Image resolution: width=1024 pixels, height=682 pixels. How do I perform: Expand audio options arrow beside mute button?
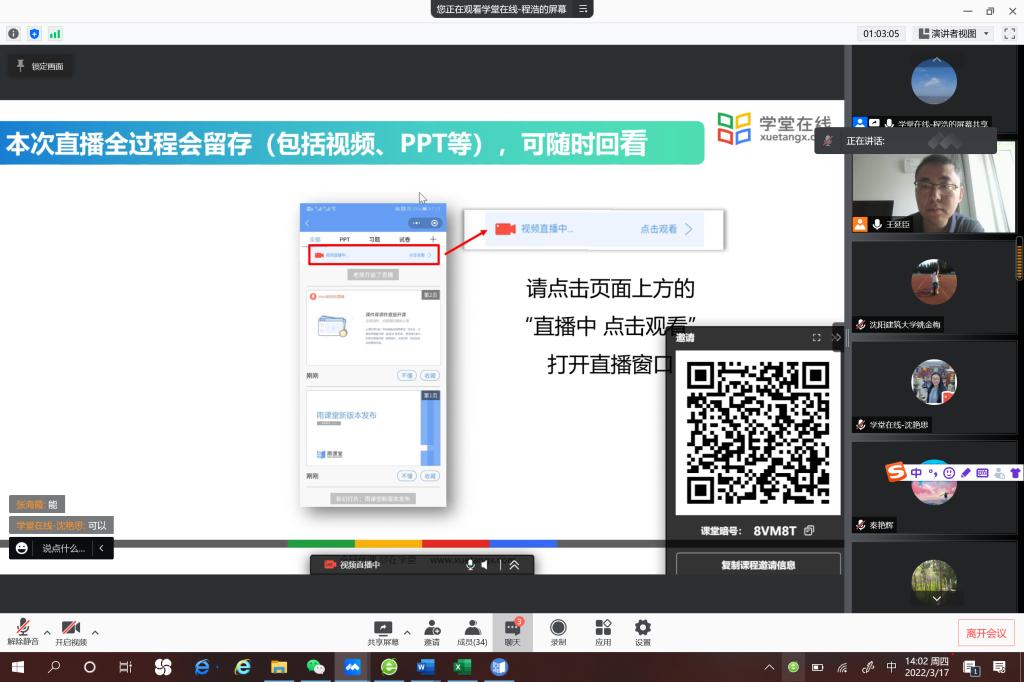(46, 632)
